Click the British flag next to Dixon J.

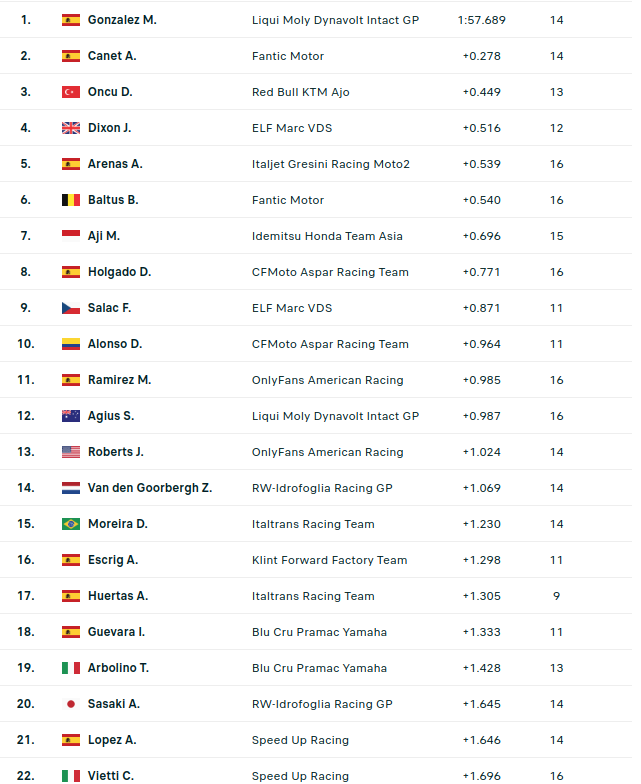tap(70, 128)
